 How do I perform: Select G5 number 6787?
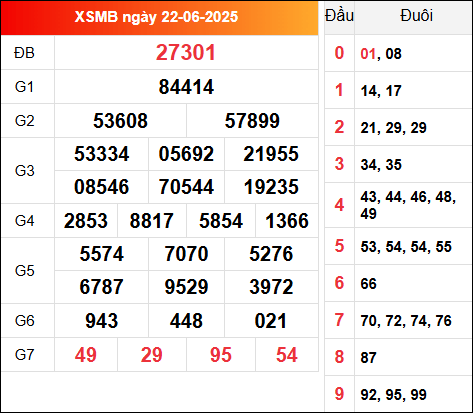coord(102,287)
